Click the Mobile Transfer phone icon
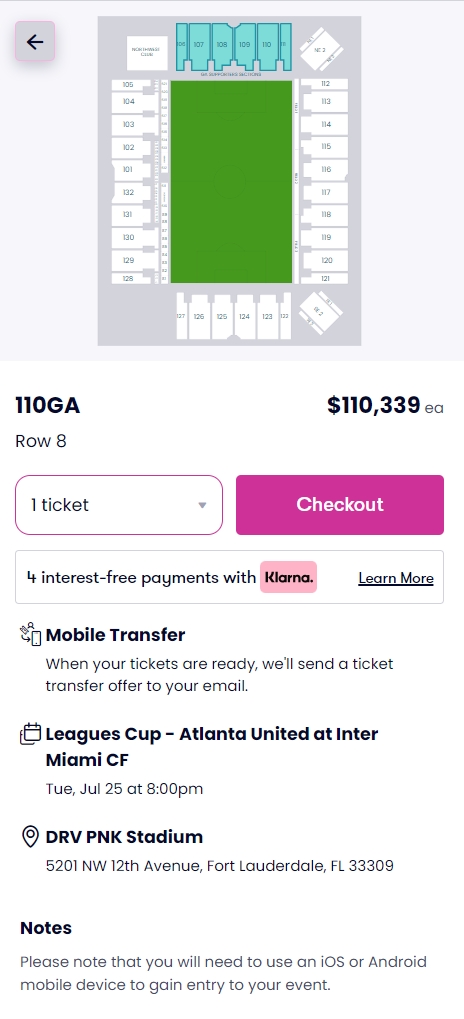This screenshot has width=464, height=1019. [31, 634]
